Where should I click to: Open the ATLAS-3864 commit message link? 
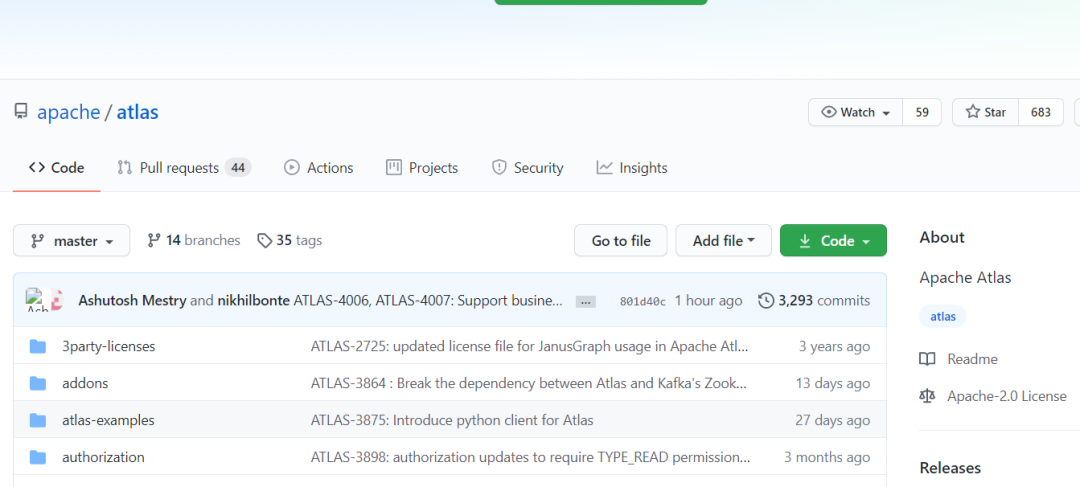pos(530,383)
